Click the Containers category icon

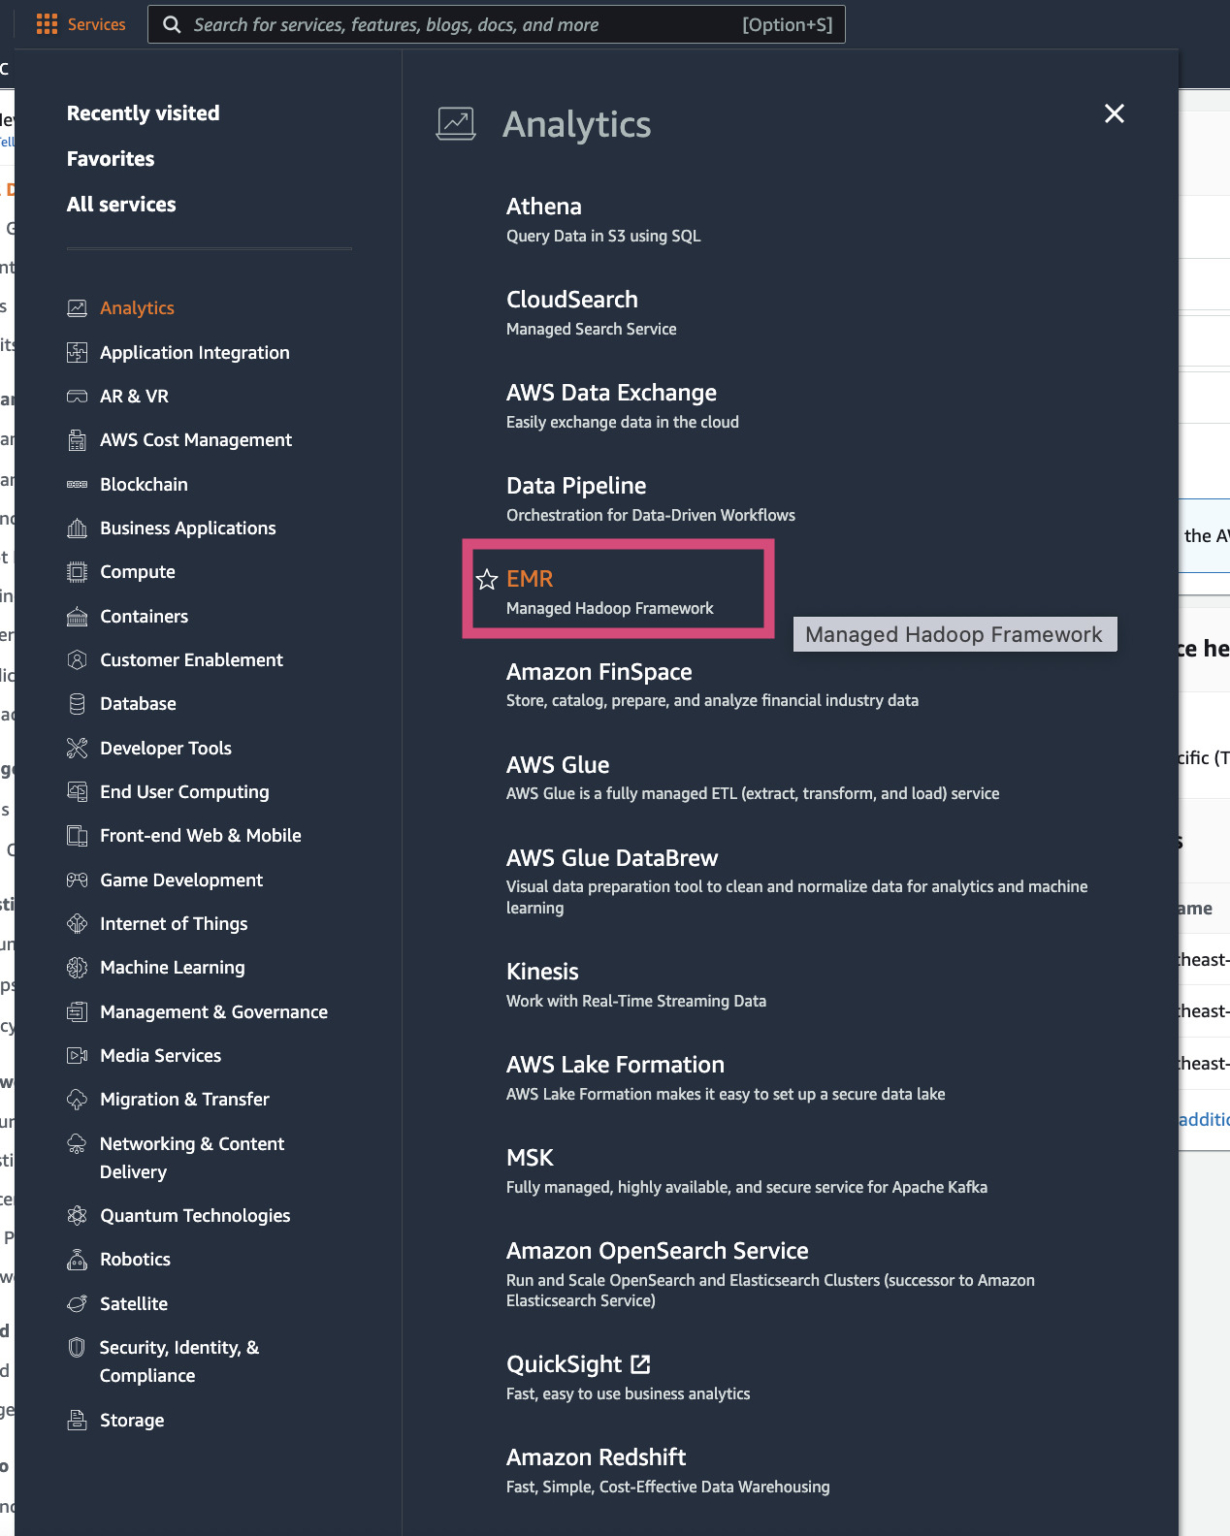pos(78,616)
